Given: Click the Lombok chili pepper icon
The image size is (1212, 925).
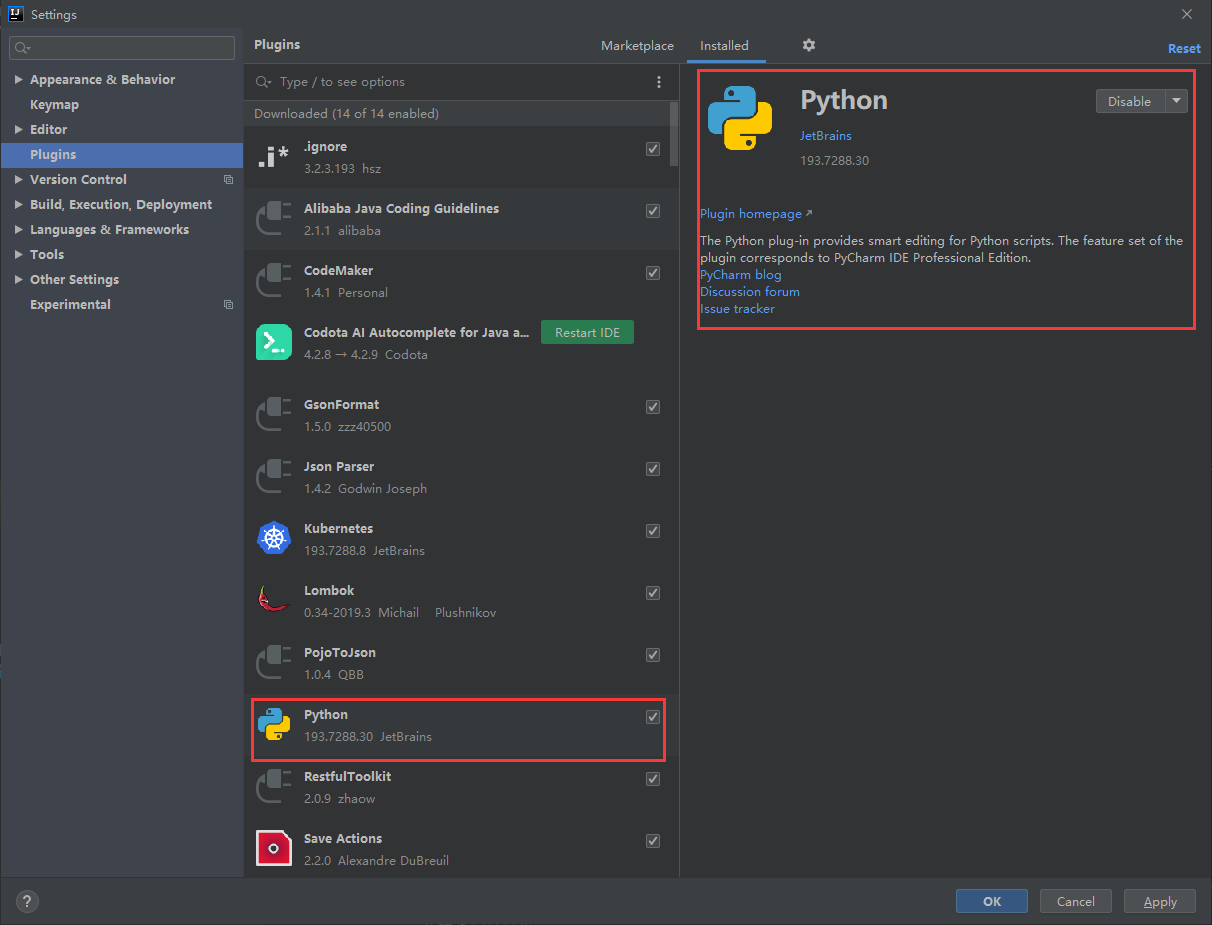Looking at the screenshot, I should [x=274, y=601].
